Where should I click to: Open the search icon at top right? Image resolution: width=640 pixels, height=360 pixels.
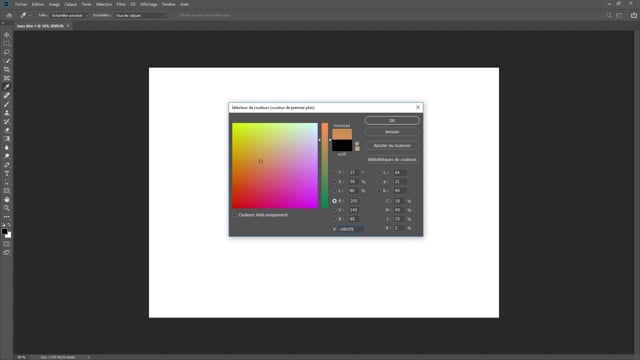point(609,16)
